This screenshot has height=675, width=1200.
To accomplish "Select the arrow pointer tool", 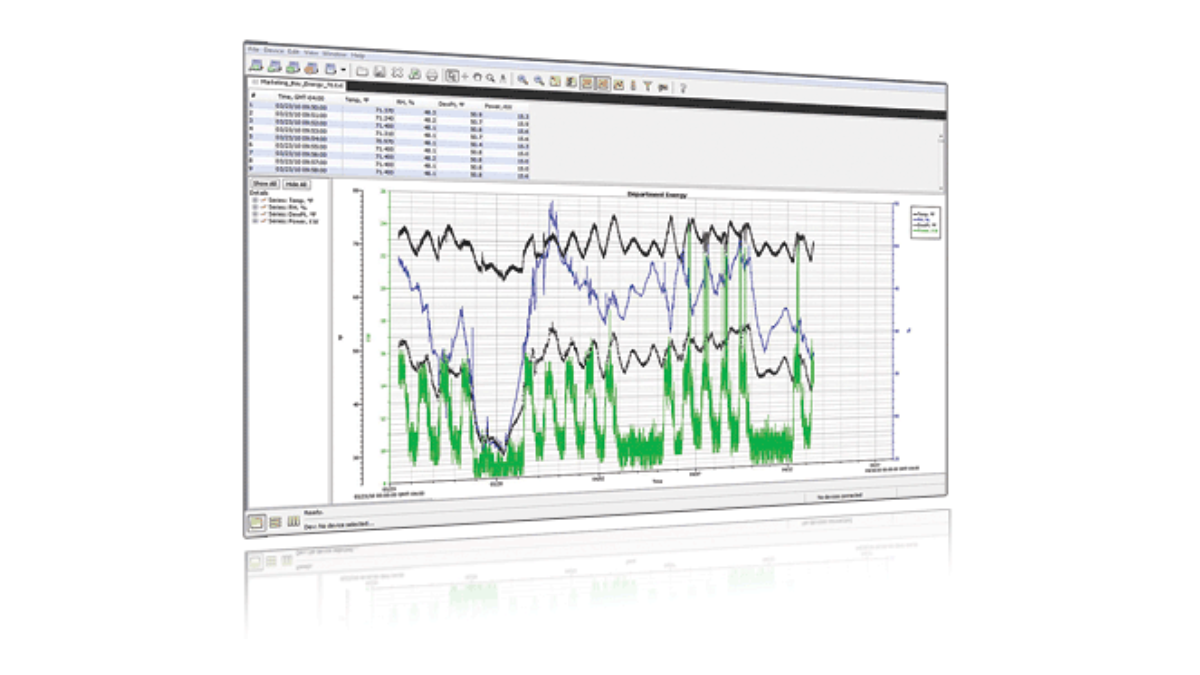I will click(452, 76).
